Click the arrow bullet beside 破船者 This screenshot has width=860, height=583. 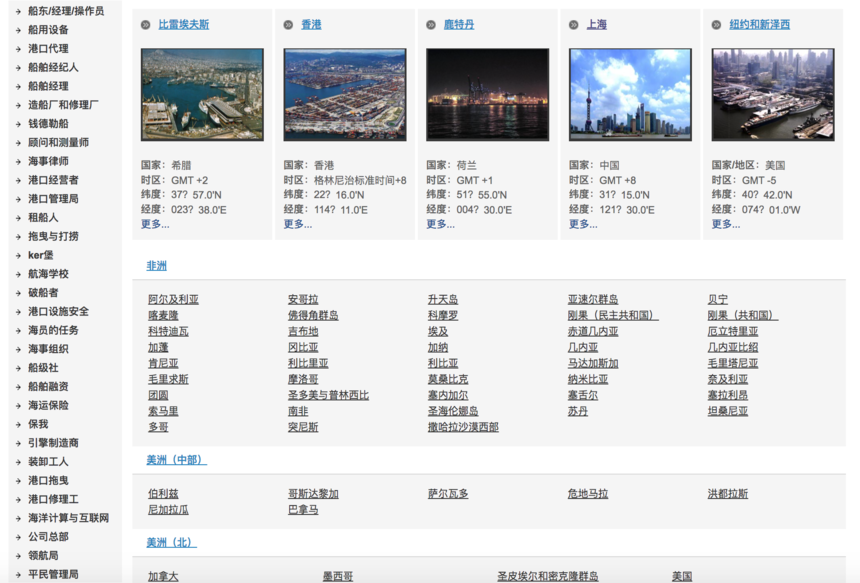[18, 293]
